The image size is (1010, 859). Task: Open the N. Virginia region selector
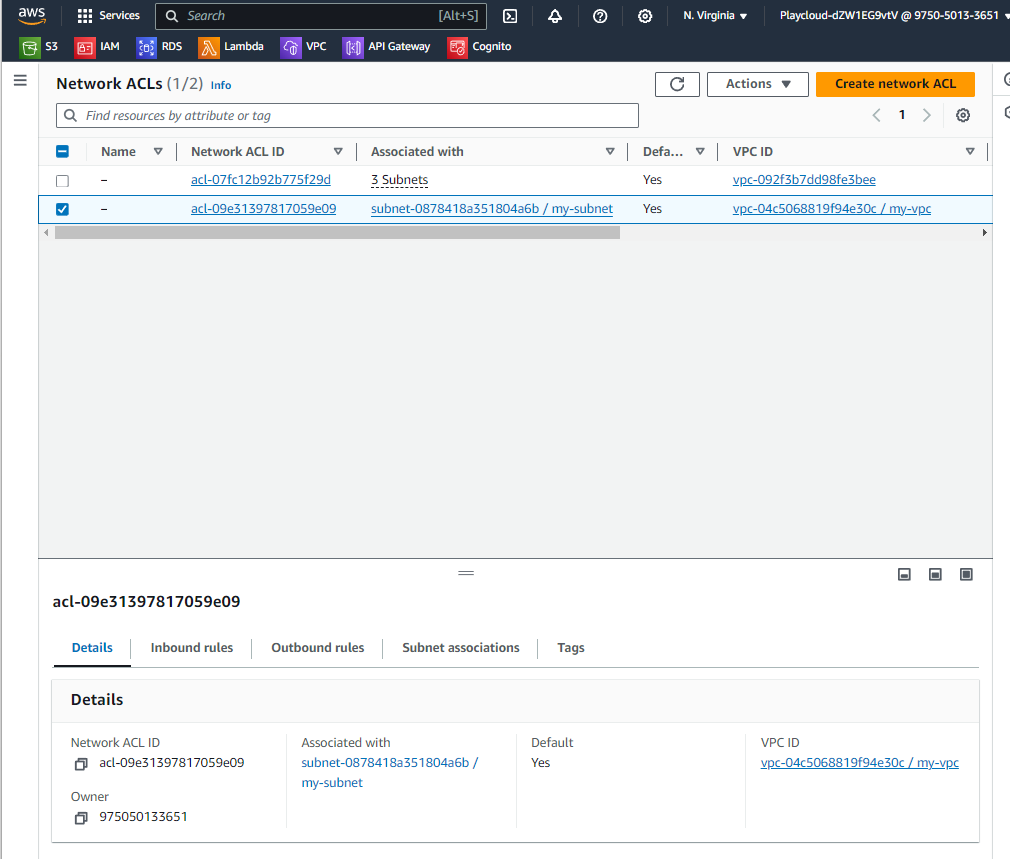click(x=715, y=15)
